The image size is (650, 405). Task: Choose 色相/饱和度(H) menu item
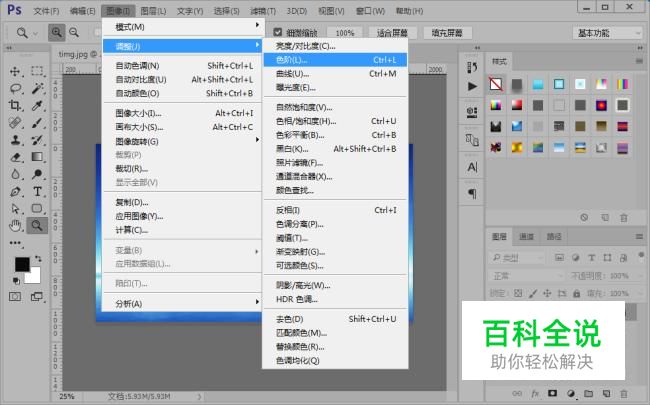(x=335, y=121)
